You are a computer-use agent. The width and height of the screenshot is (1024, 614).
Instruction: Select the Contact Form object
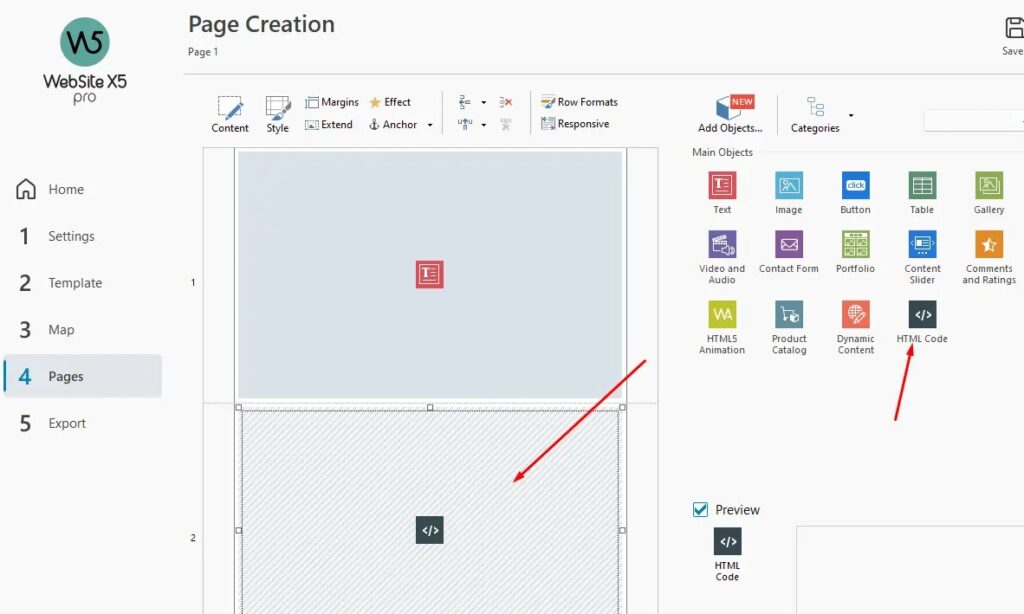(788, 251)
